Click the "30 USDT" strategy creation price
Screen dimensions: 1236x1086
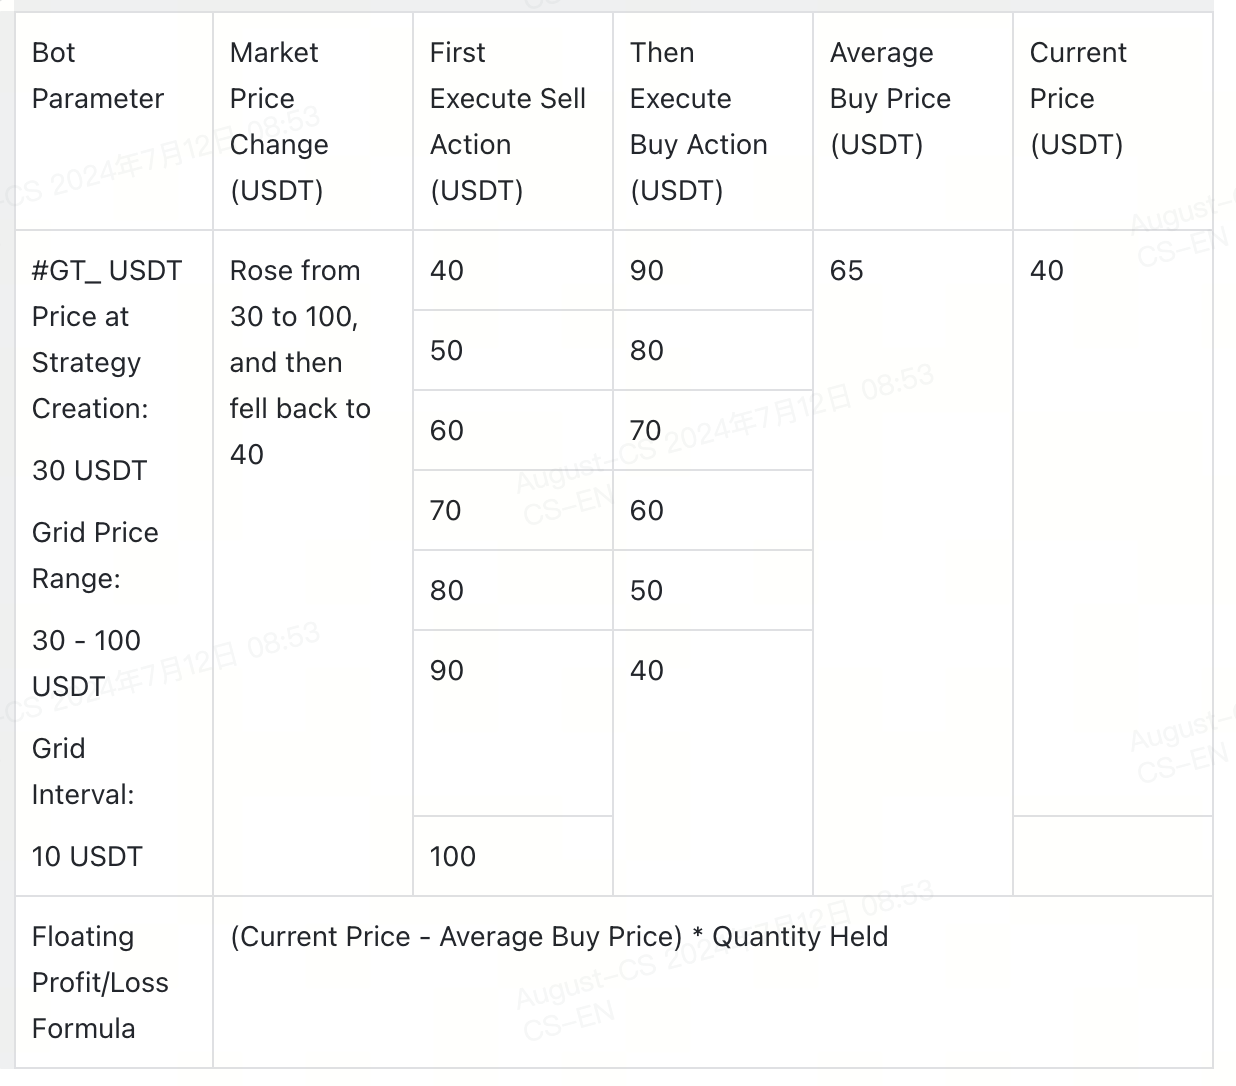pos(89,470)
